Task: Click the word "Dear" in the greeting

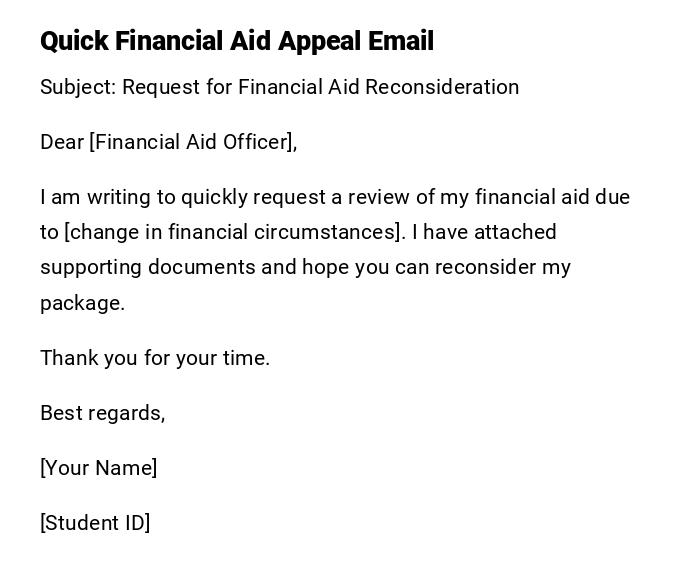Action: pyautogui.click(x=62, y=142)
